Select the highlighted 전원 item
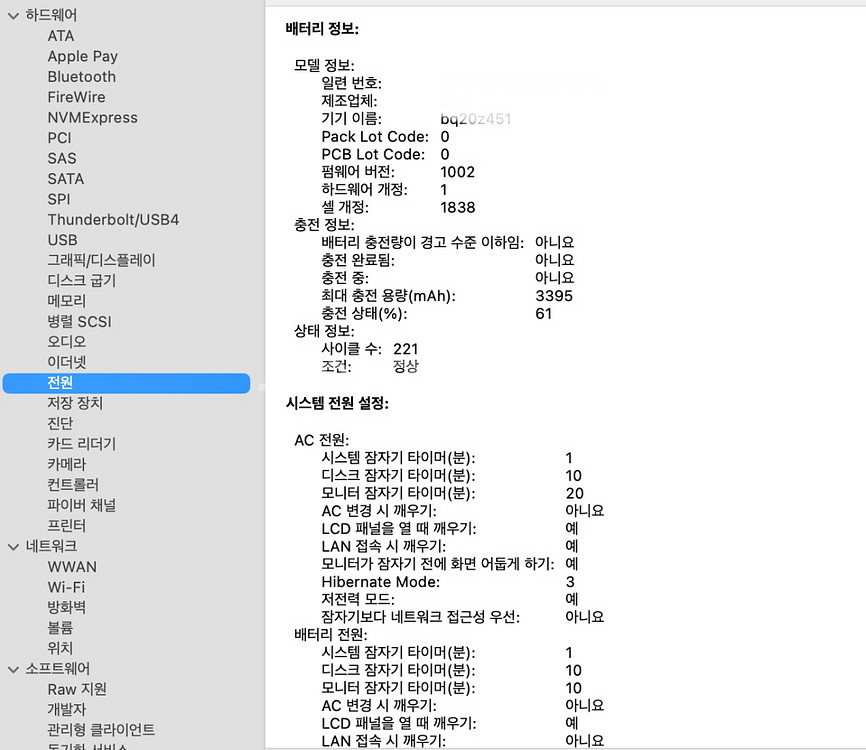Screen dimensions: 866x750 126,383
